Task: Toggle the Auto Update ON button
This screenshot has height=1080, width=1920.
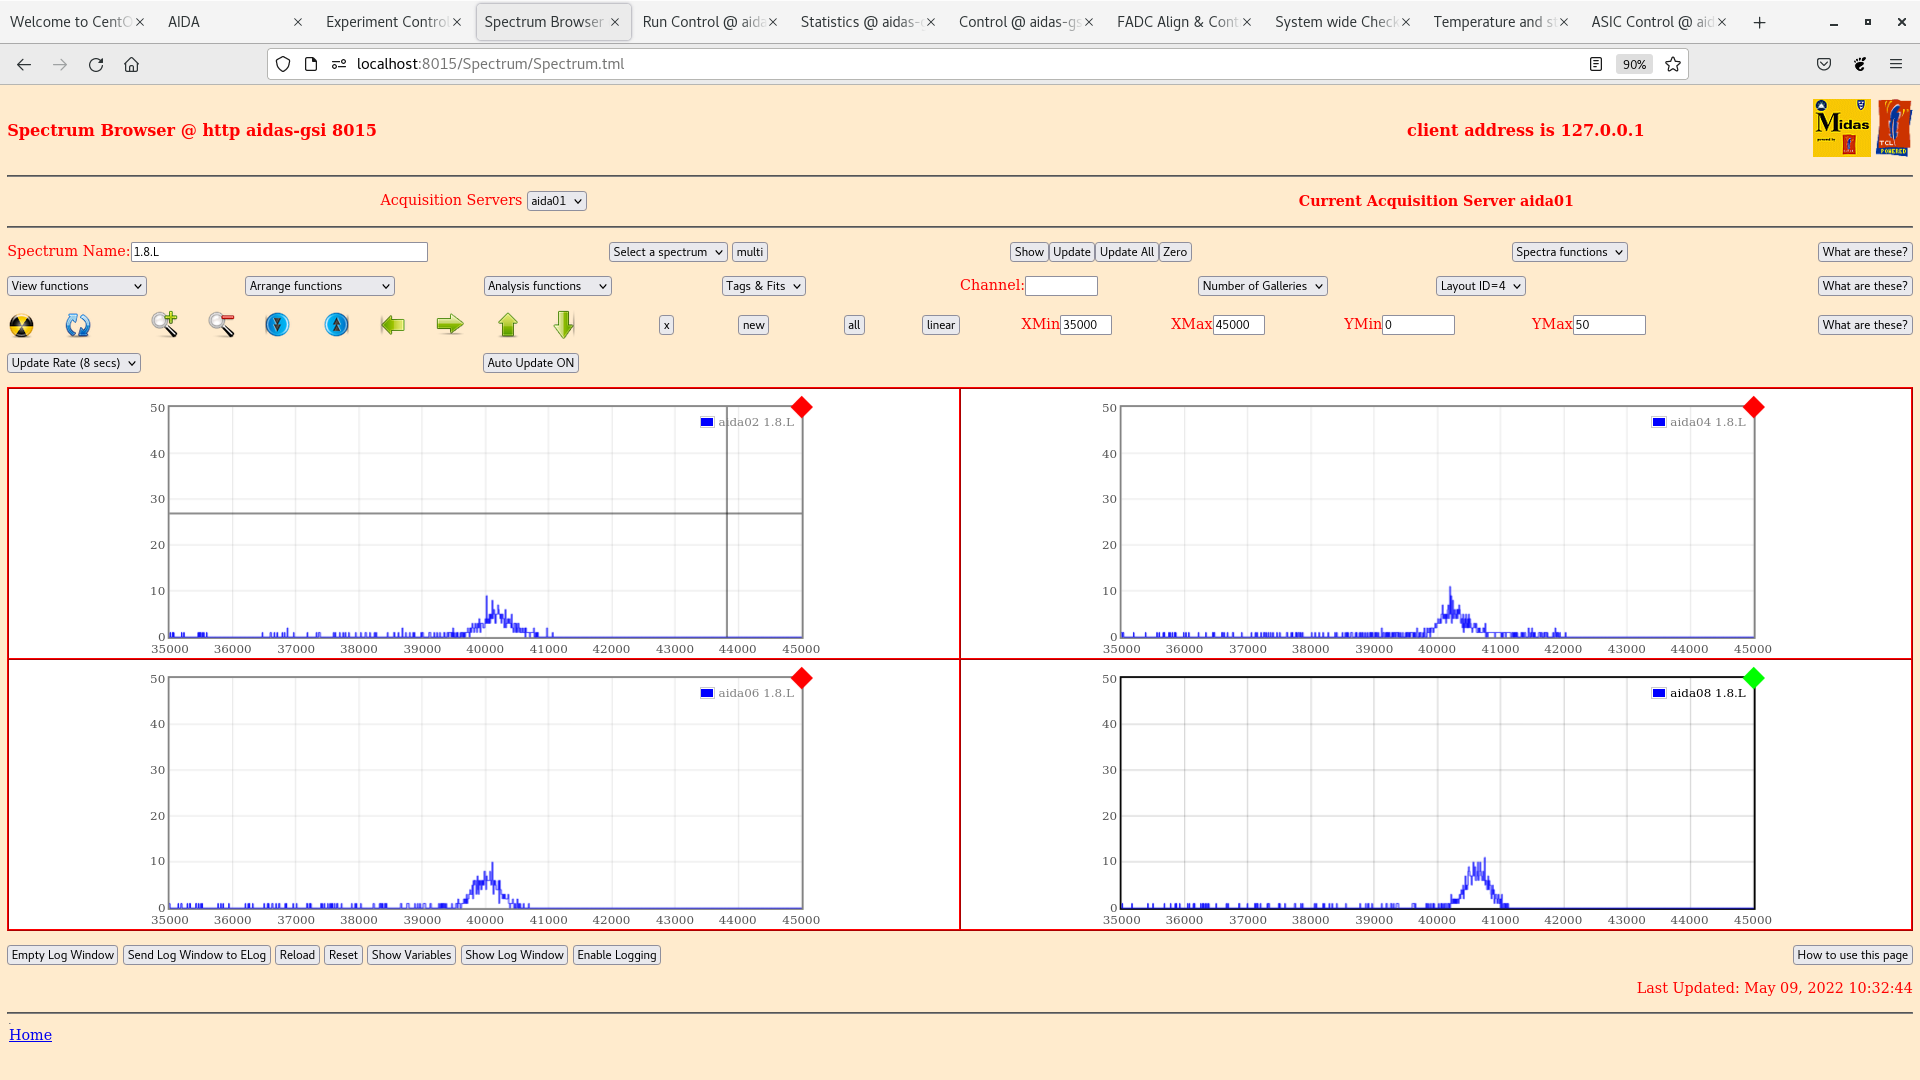Action: point(530,363)
